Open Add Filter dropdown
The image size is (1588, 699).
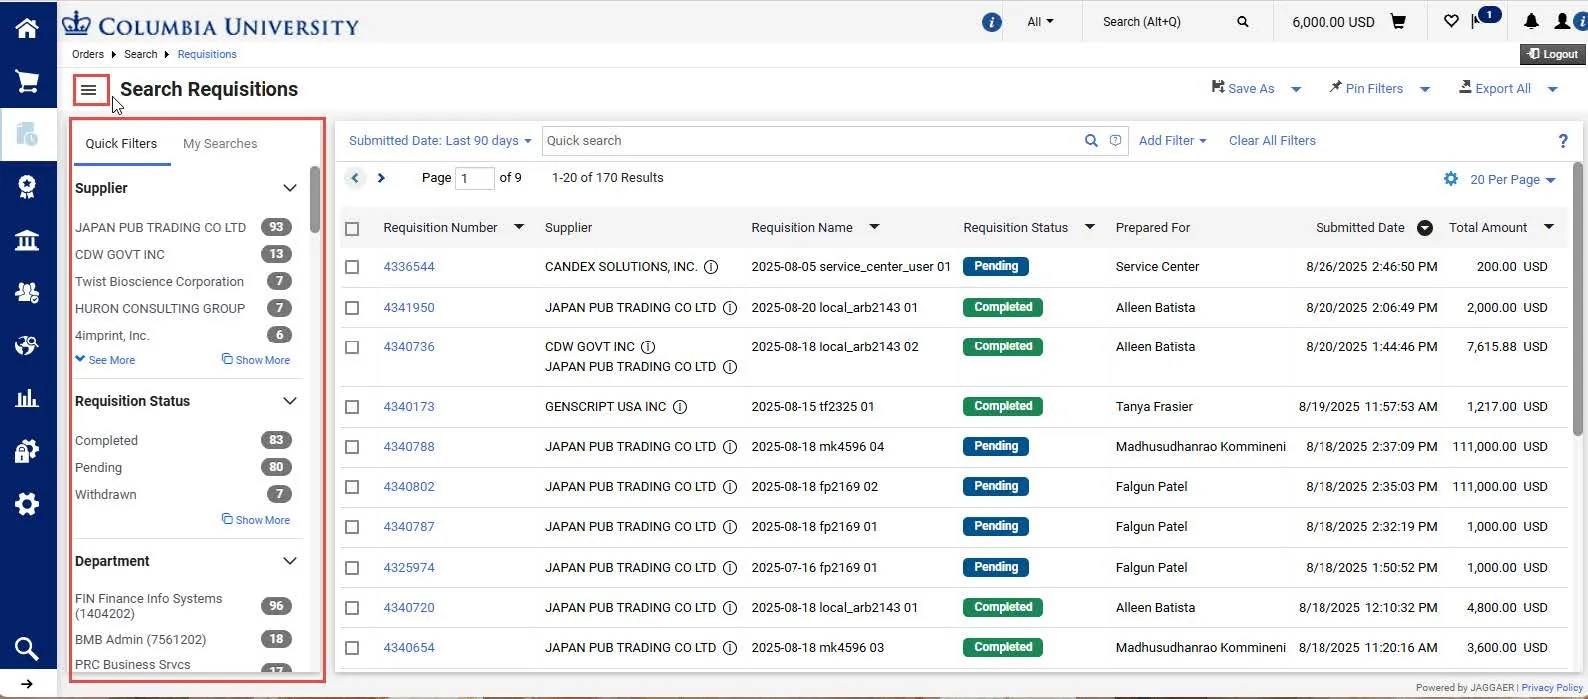[1173, 141]
